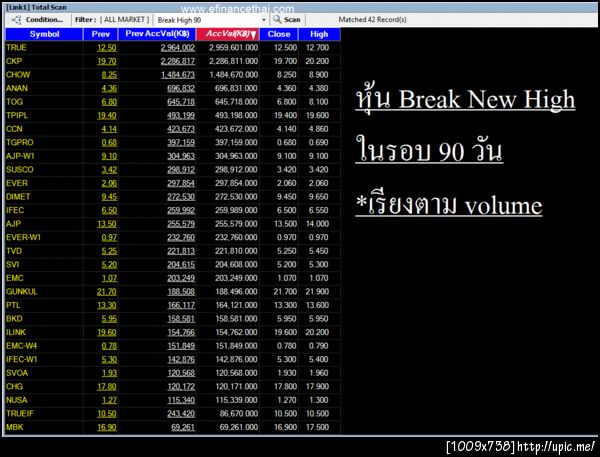
Task: Click TRUEIF Prev AccVal 243,420
Action: click(181, 414)
